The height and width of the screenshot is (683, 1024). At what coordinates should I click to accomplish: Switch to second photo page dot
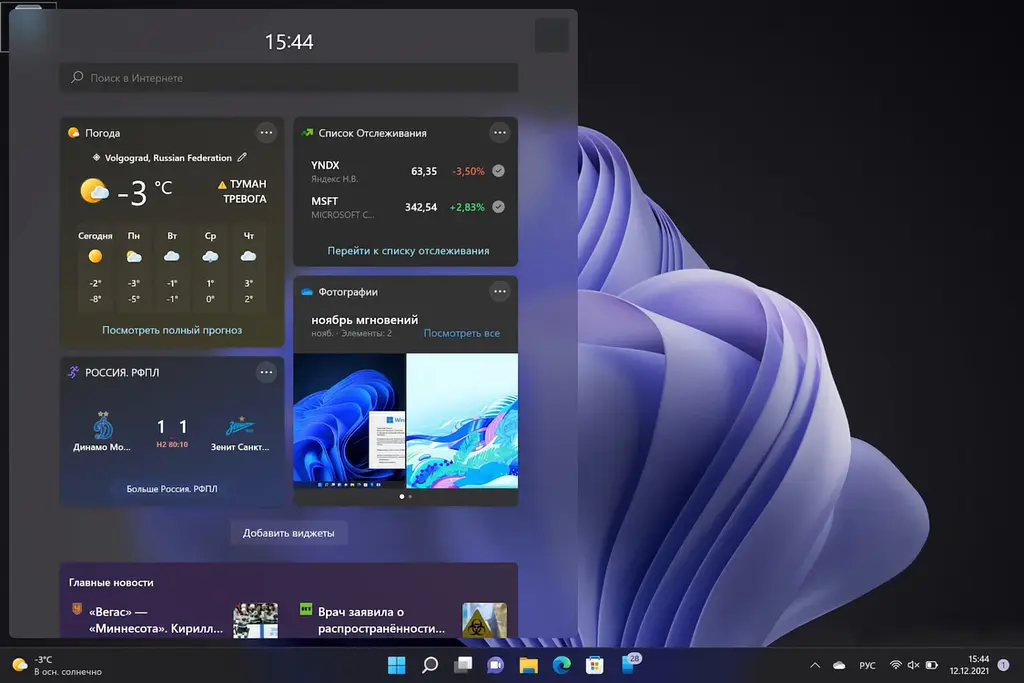410,497
